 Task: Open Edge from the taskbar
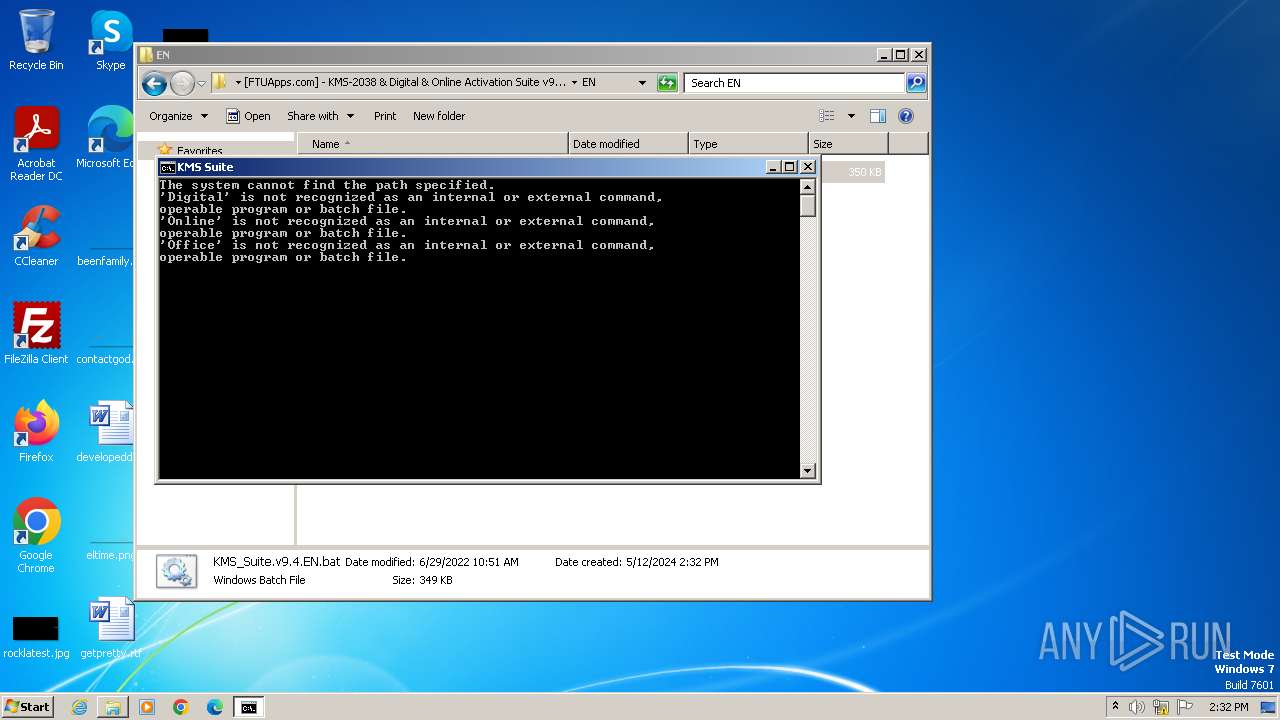(x=215, y=707)
